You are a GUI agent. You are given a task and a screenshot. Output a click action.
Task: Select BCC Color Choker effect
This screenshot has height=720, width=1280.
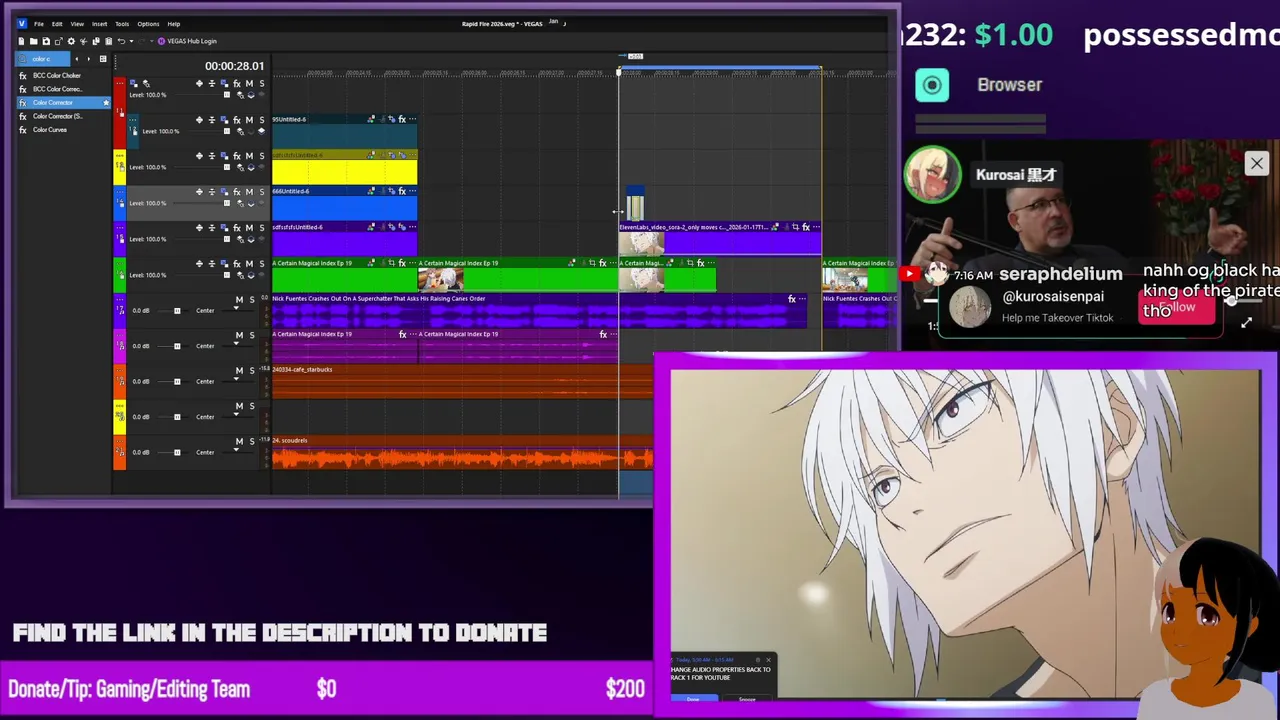point(57,75)
